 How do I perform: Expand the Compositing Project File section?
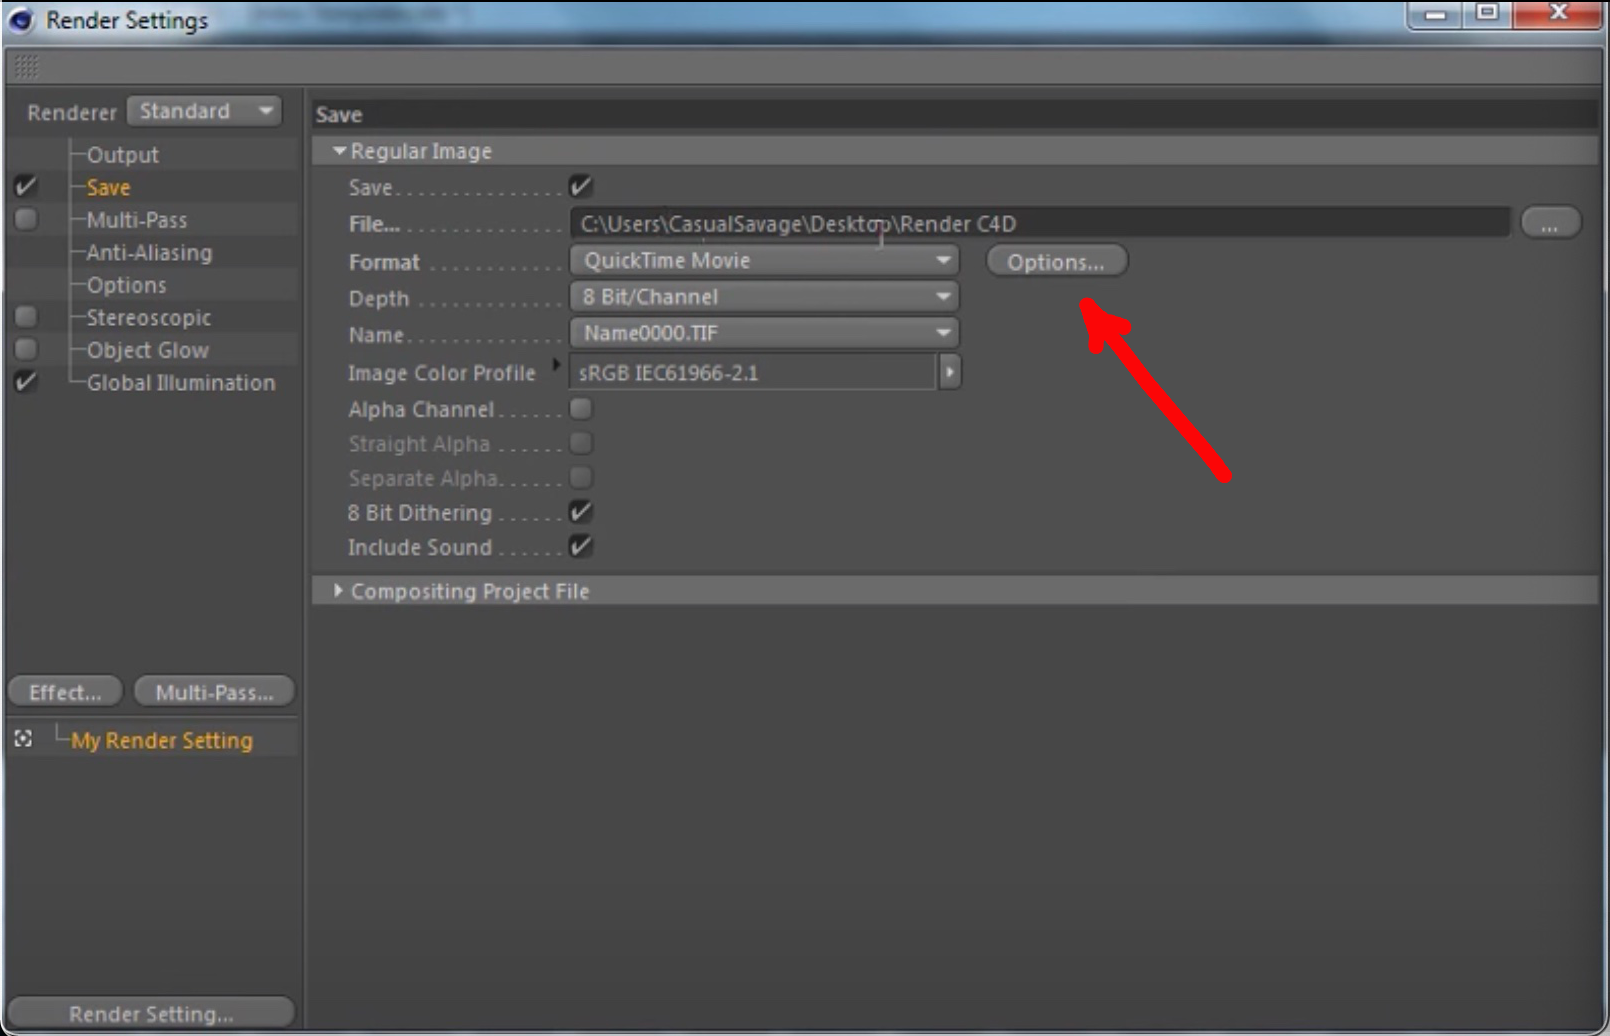coord(339,590)
